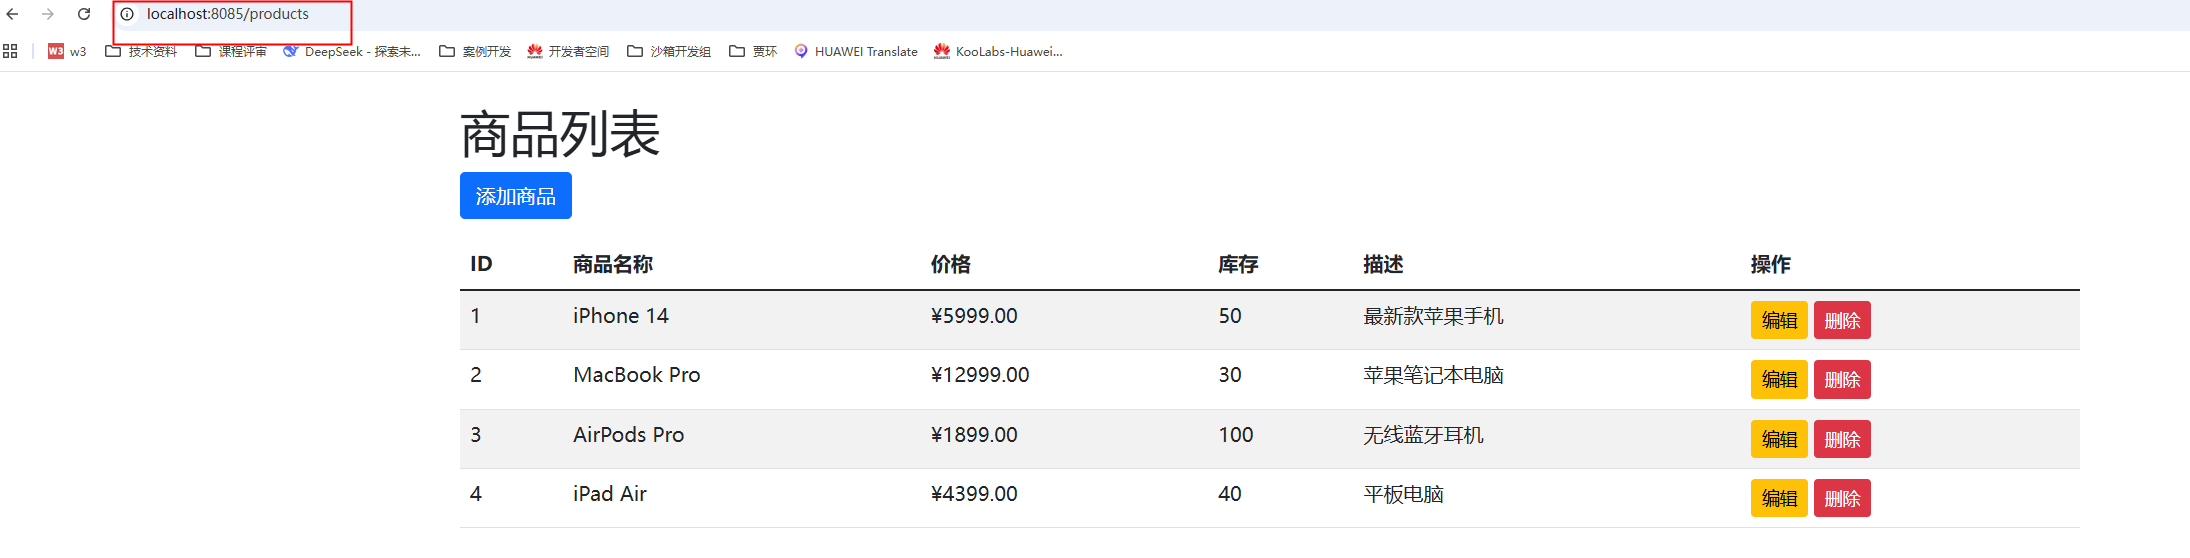Viewport: 2190px width, 558px height.
Task: Delete the MacBook Pro product
Action: (1841, 380)
